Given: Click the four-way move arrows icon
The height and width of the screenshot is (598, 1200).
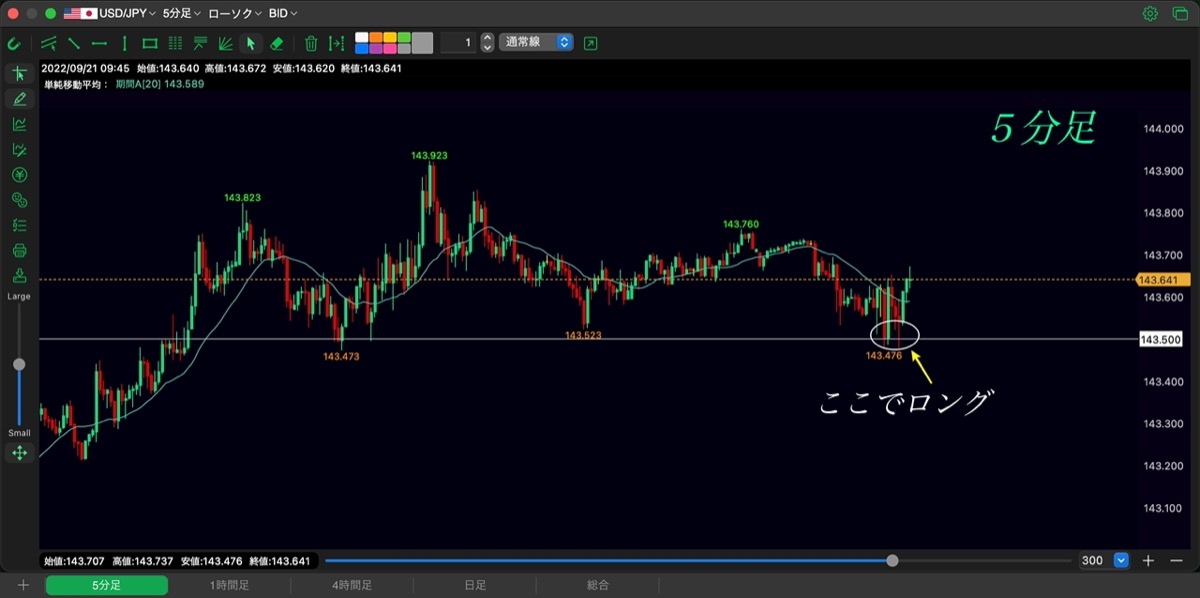Looking at the screenshot, I should (19, 453).
